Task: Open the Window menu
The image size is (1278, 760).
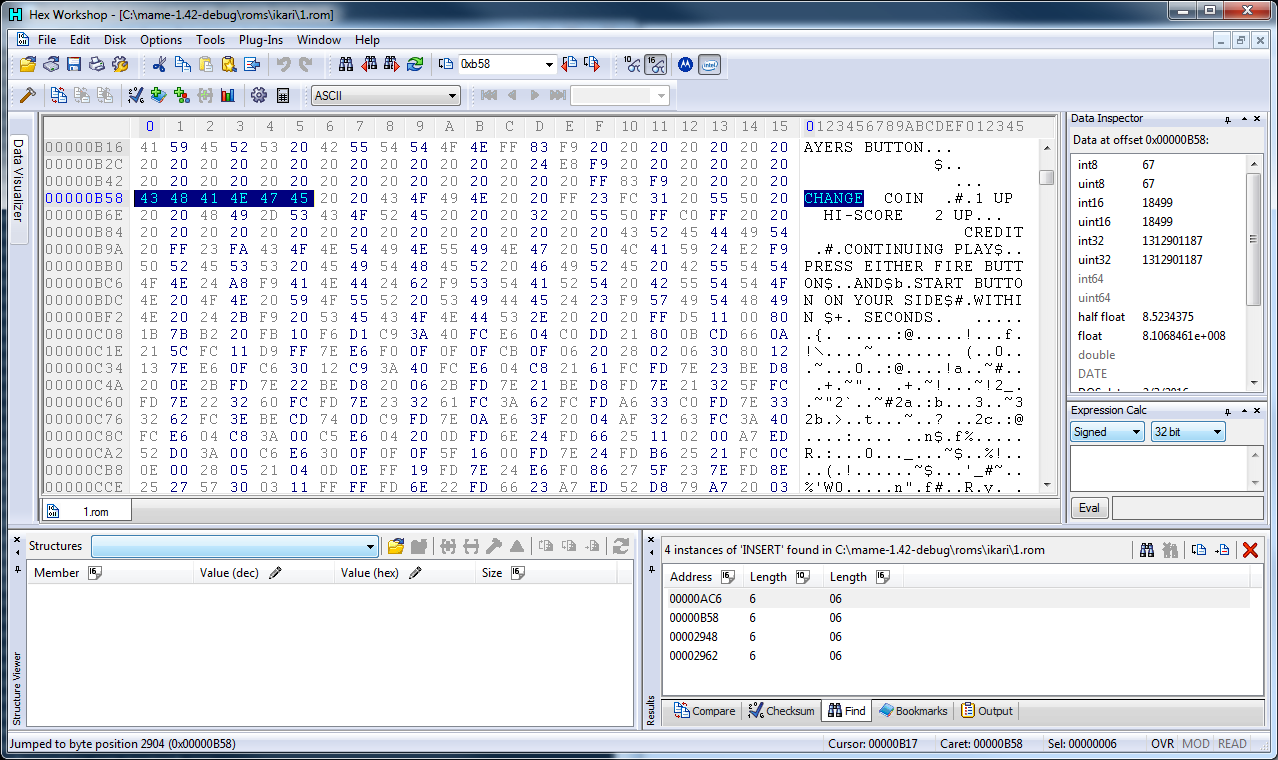Action: coord(319,40)
